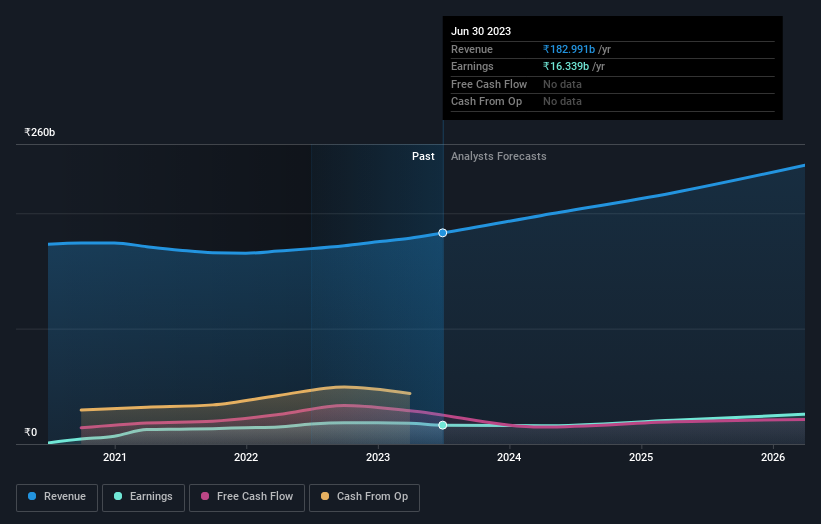821x524 pixels.
Task: Click the Cash From Op label in tooltip
Action: click(486, 102)
